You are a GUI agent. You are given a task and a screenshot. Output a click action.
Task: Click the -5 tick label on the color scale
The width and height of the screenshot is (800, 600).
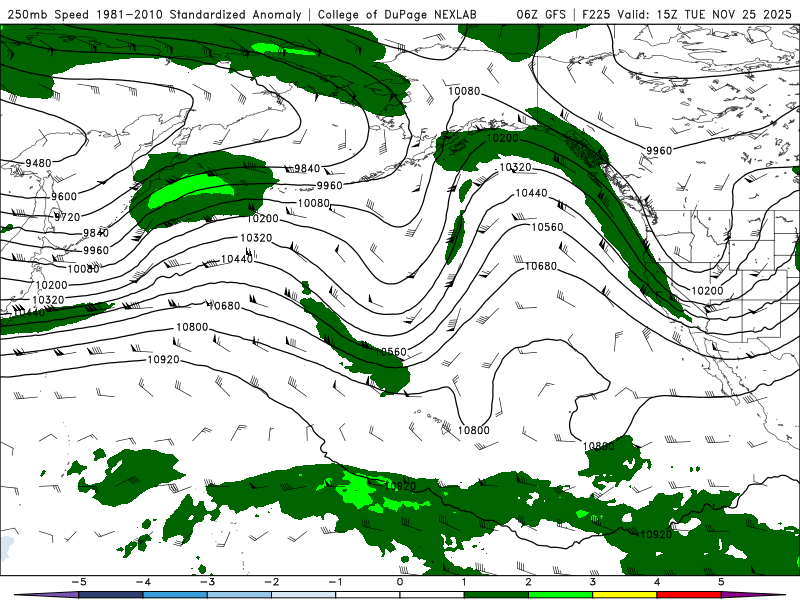[x=79, y=582]
